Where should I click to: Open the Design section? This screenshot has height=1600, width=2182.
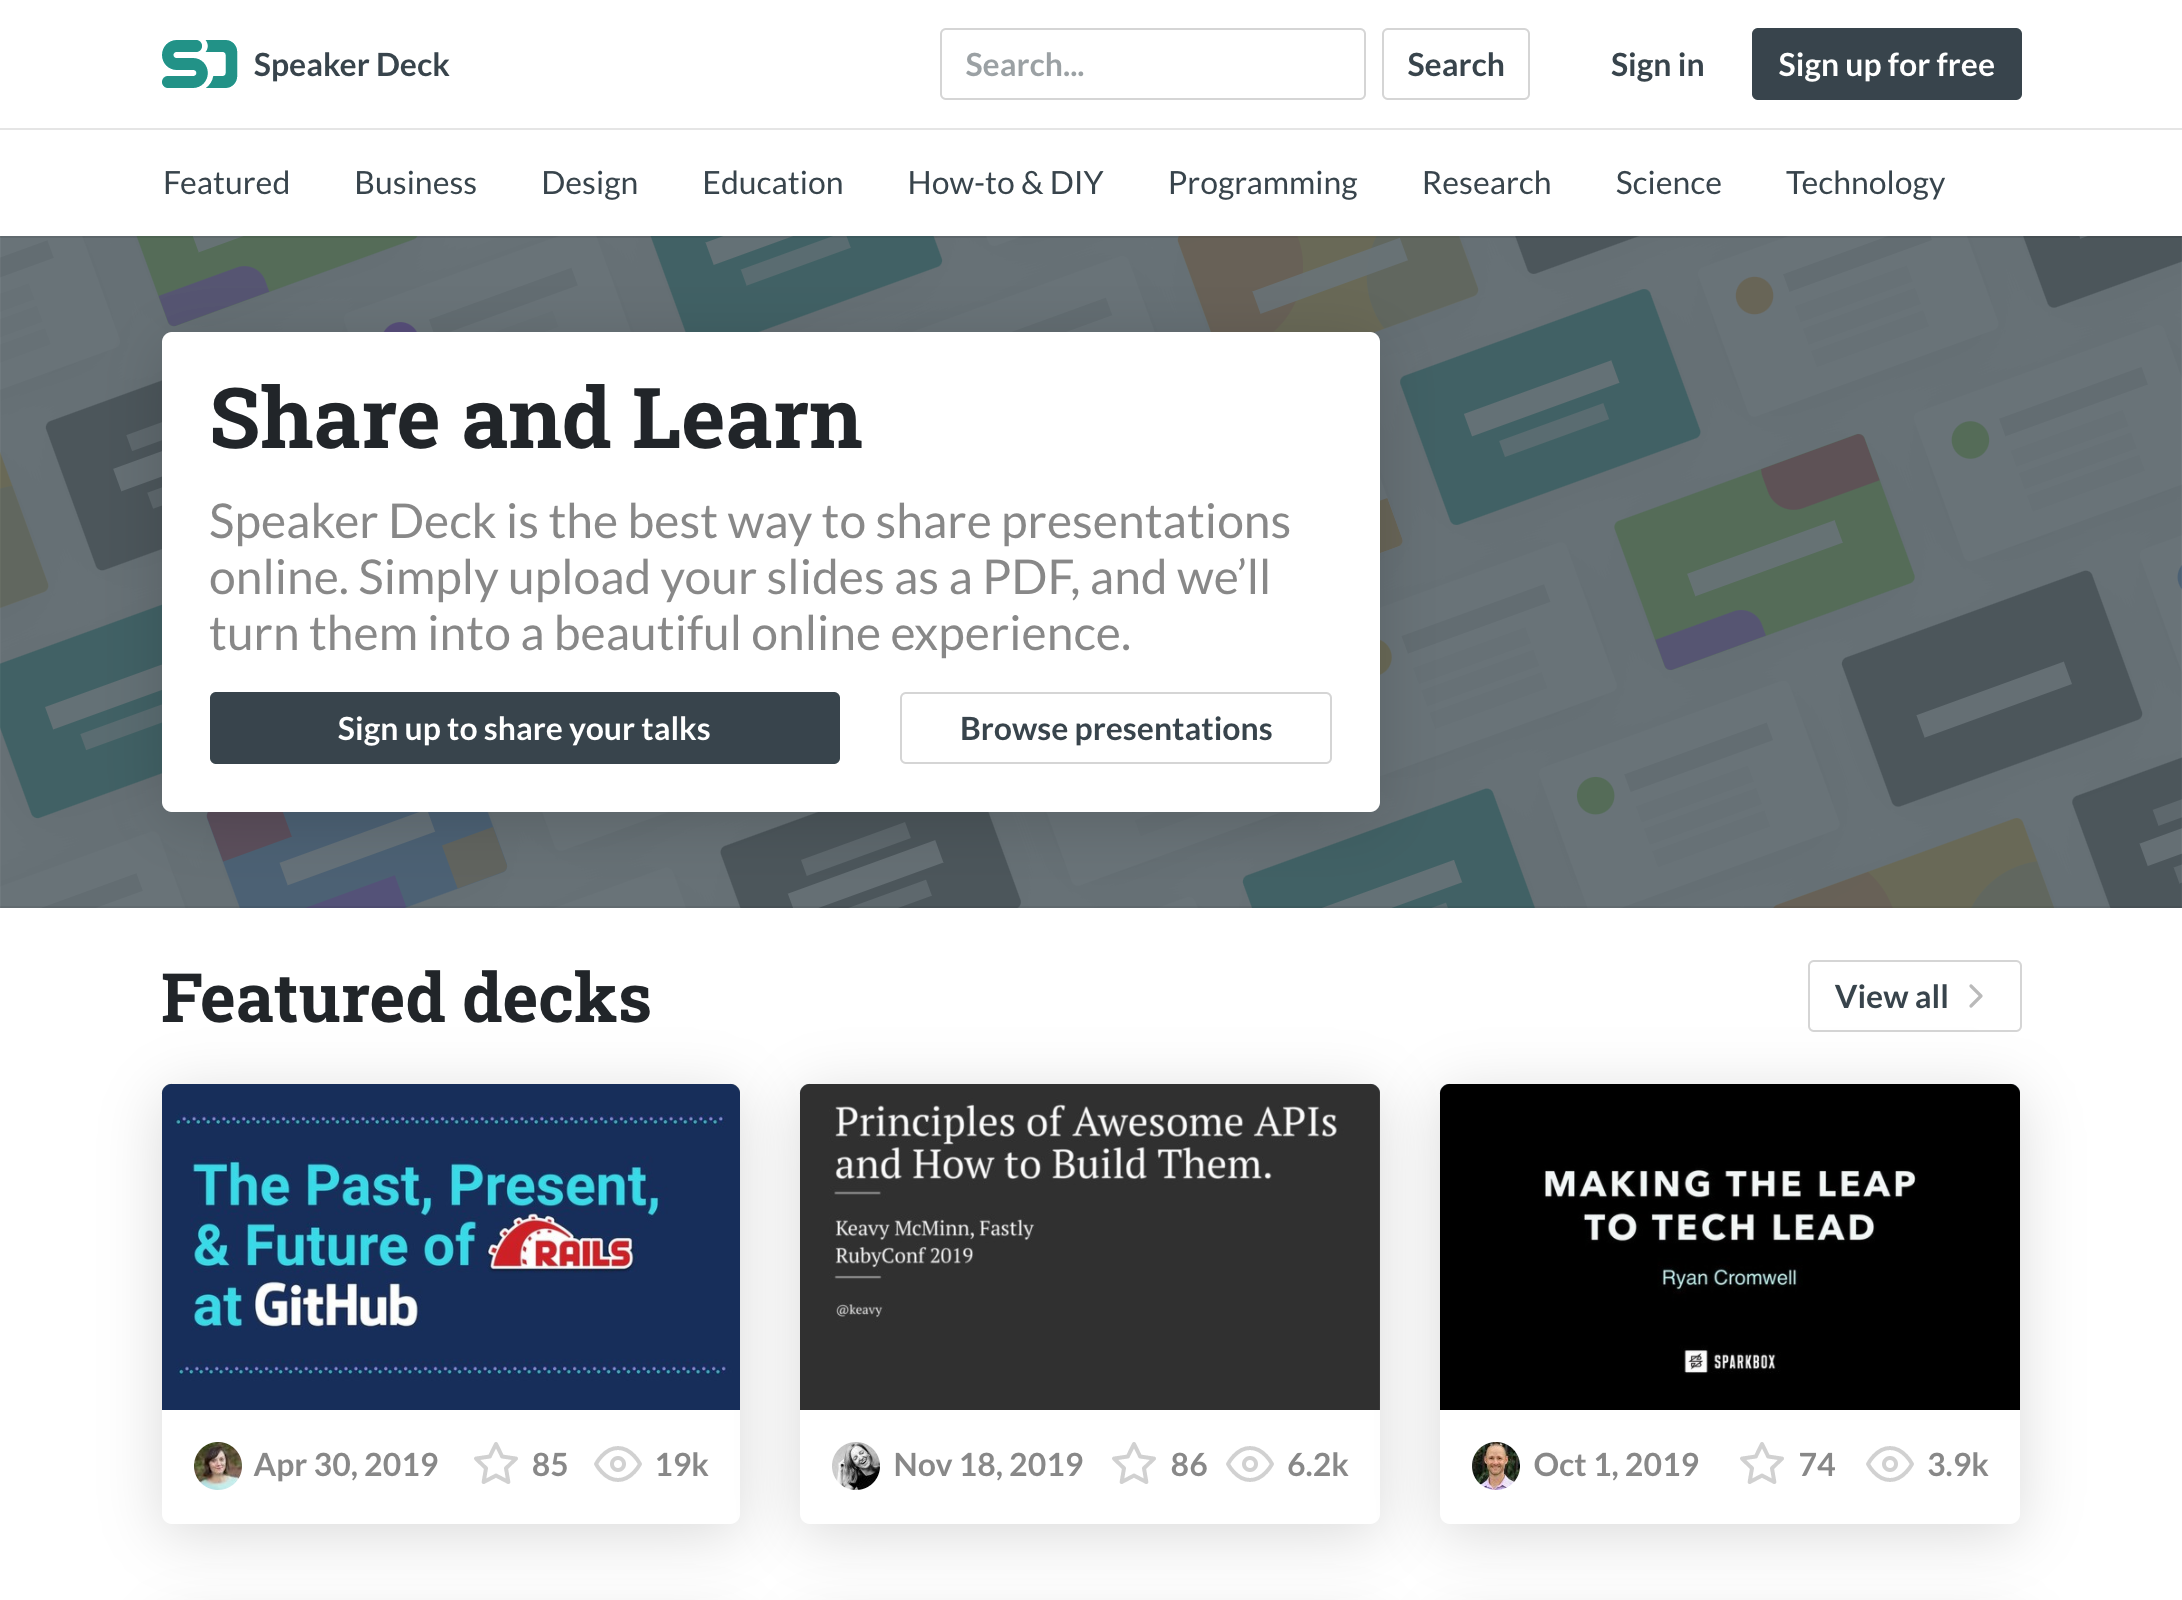(589, 182)
